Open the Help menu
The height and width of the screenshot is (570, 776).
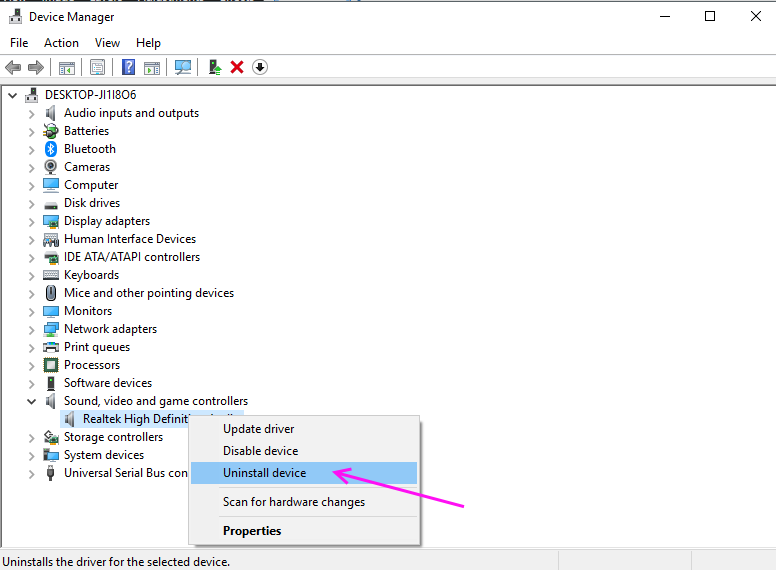pyautogui.click(x=148, y=43)
